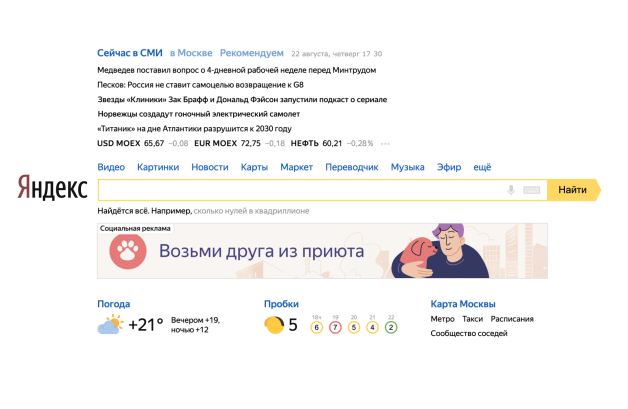Open the on-screen keyboard icon
This screenshot has height=409, width=628.
coord(531,189)
